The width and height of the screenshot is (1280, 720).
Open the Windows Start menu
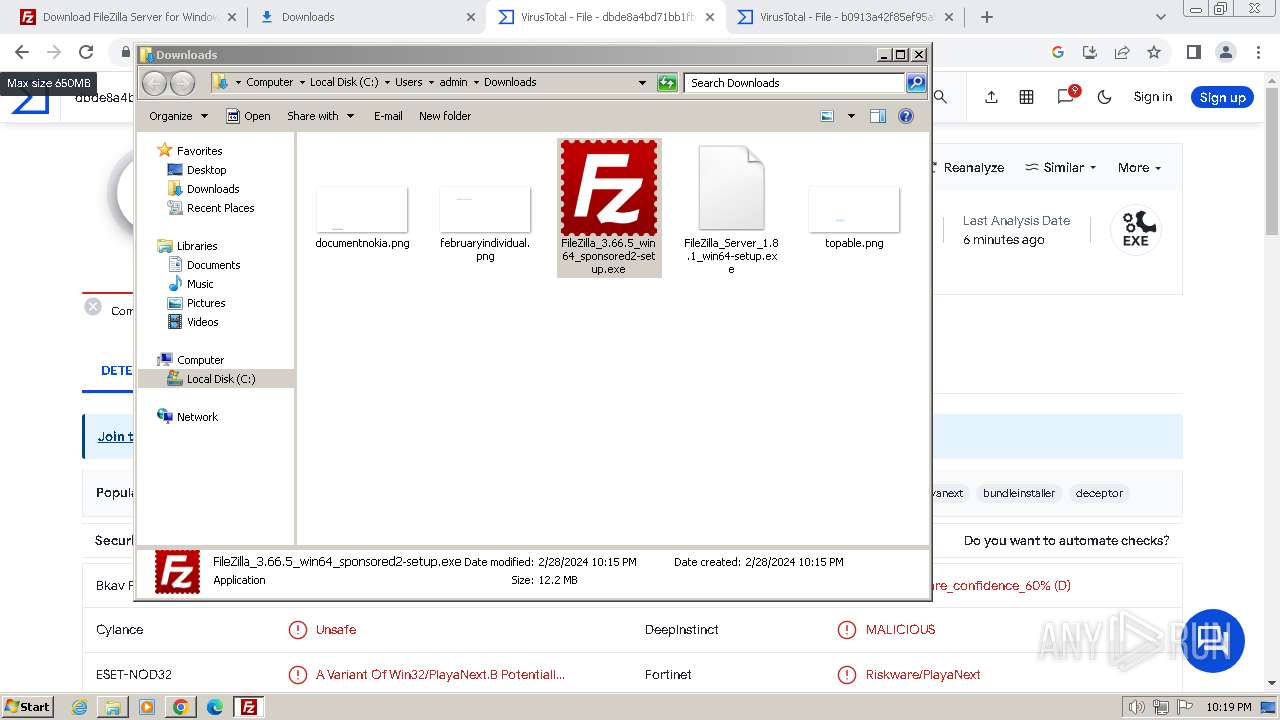click(x=28, y=707)
